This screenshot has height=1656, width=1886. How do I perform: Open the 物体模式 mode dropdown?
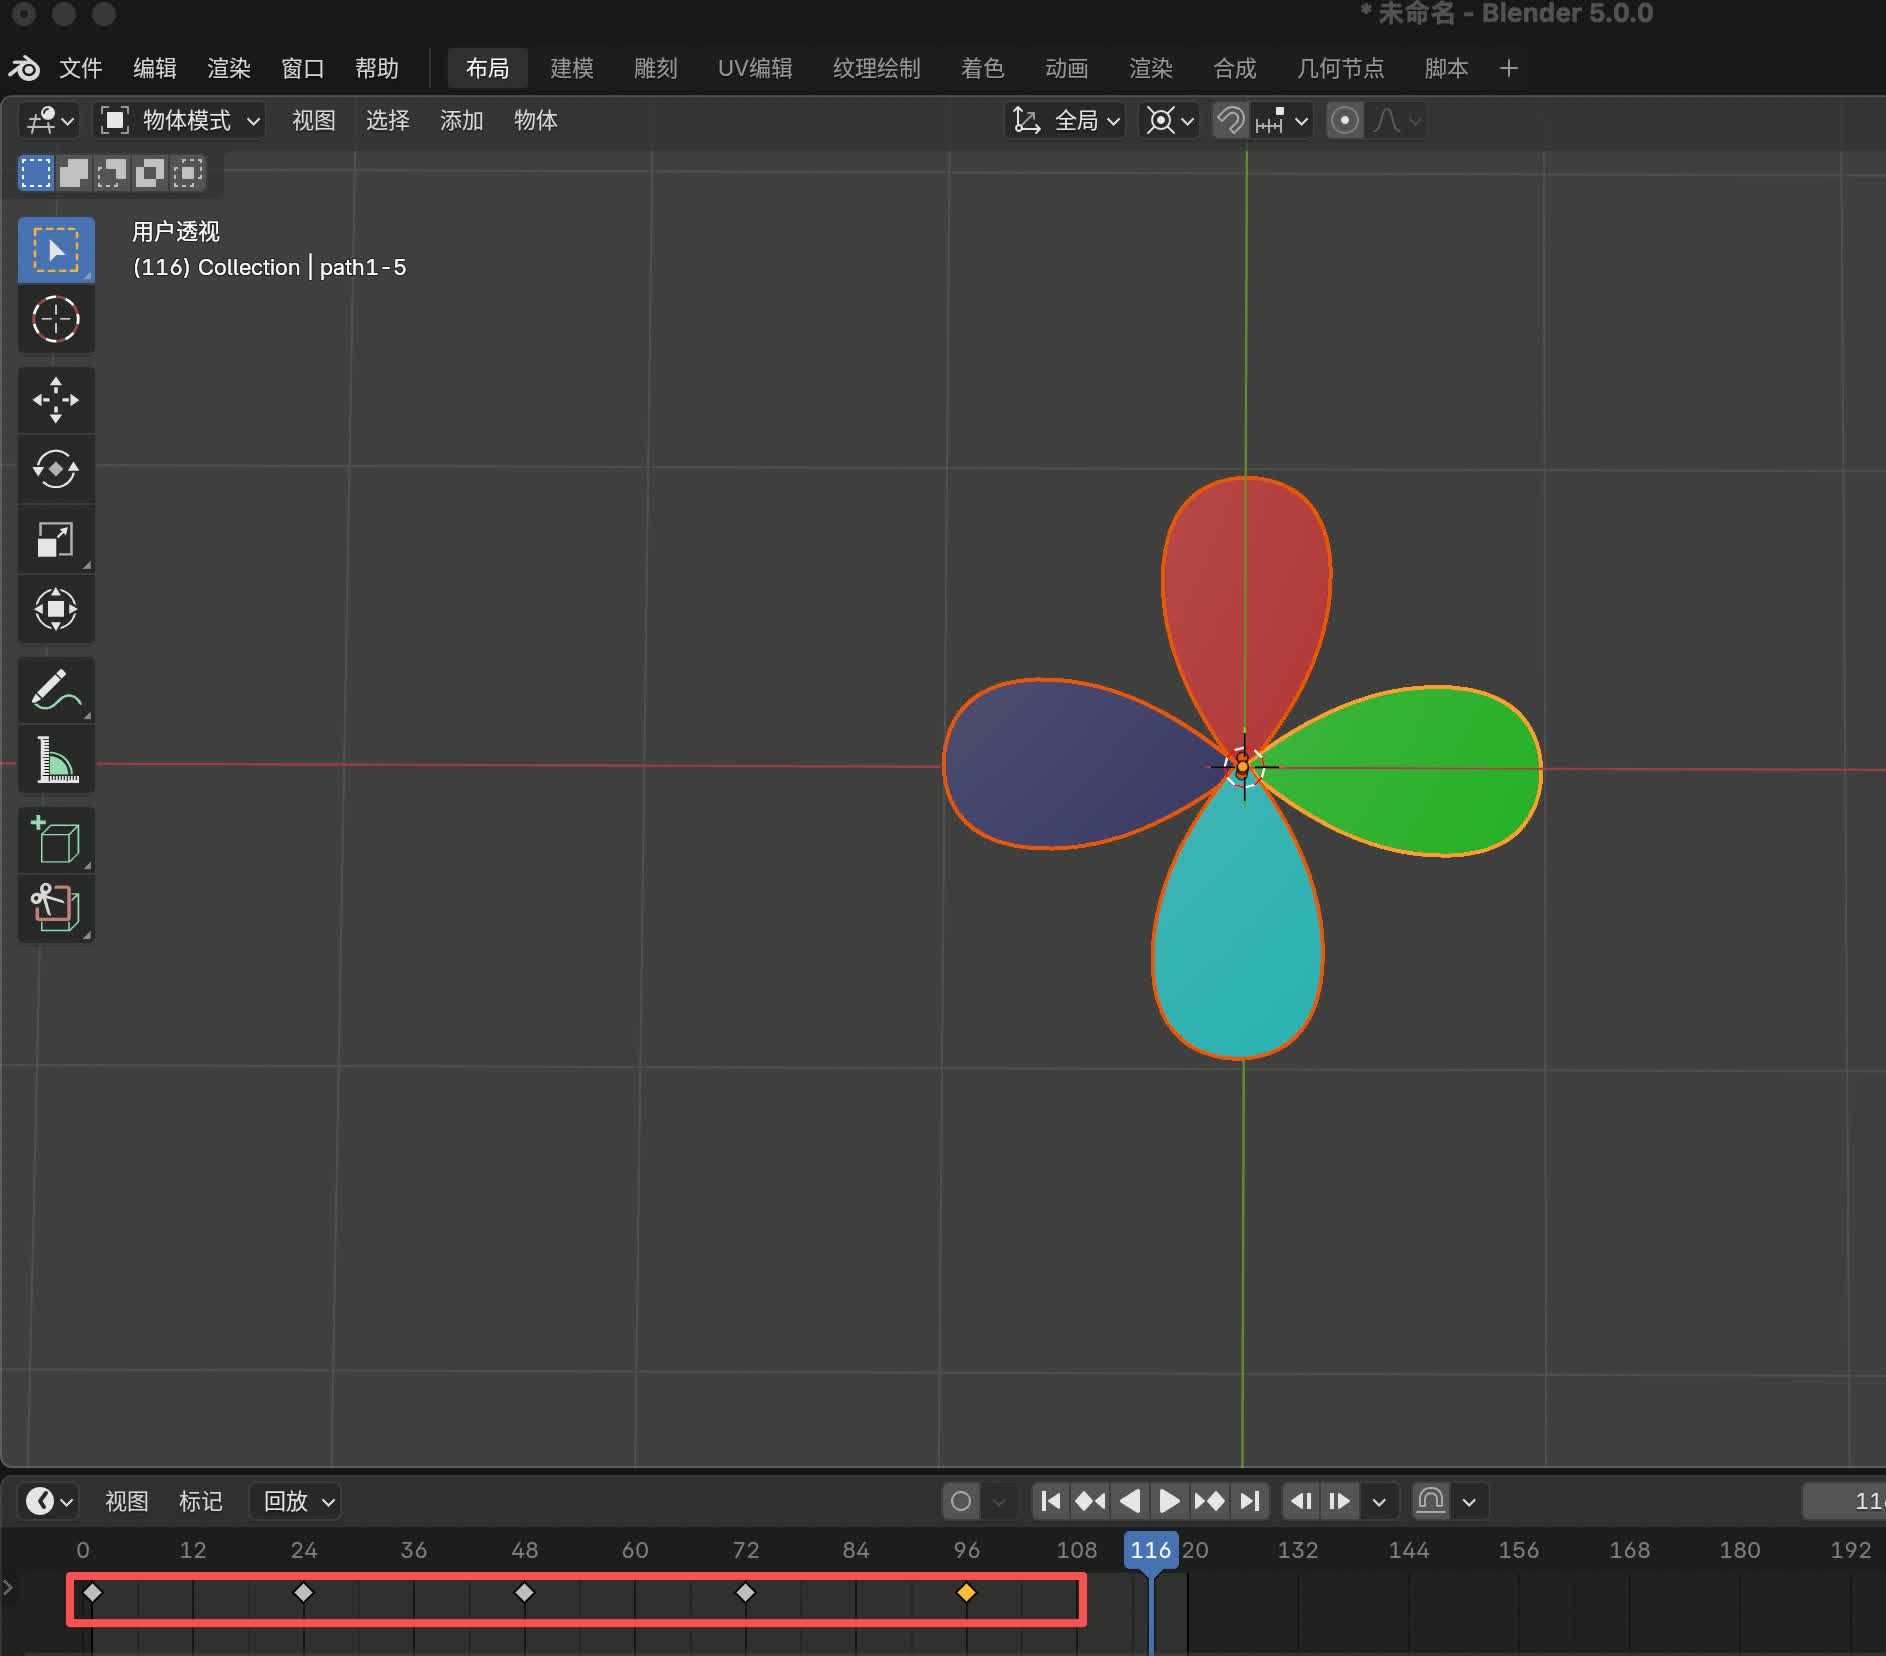(181, 121)
